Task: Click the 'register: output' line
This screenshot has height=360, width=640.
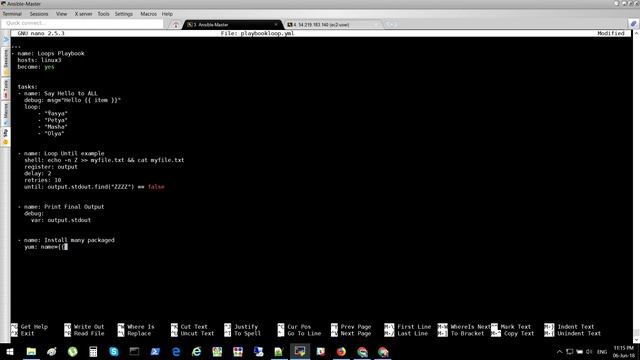Action: pyautogui.click(x=51, y=167)
